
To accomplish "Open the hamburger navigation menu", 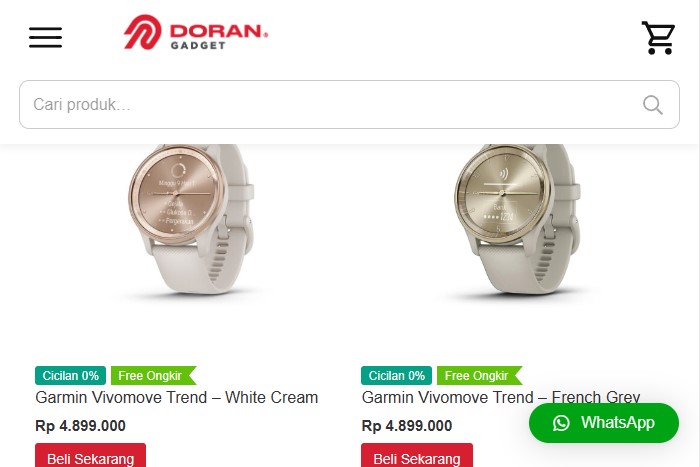I will (x=46, y=37).
